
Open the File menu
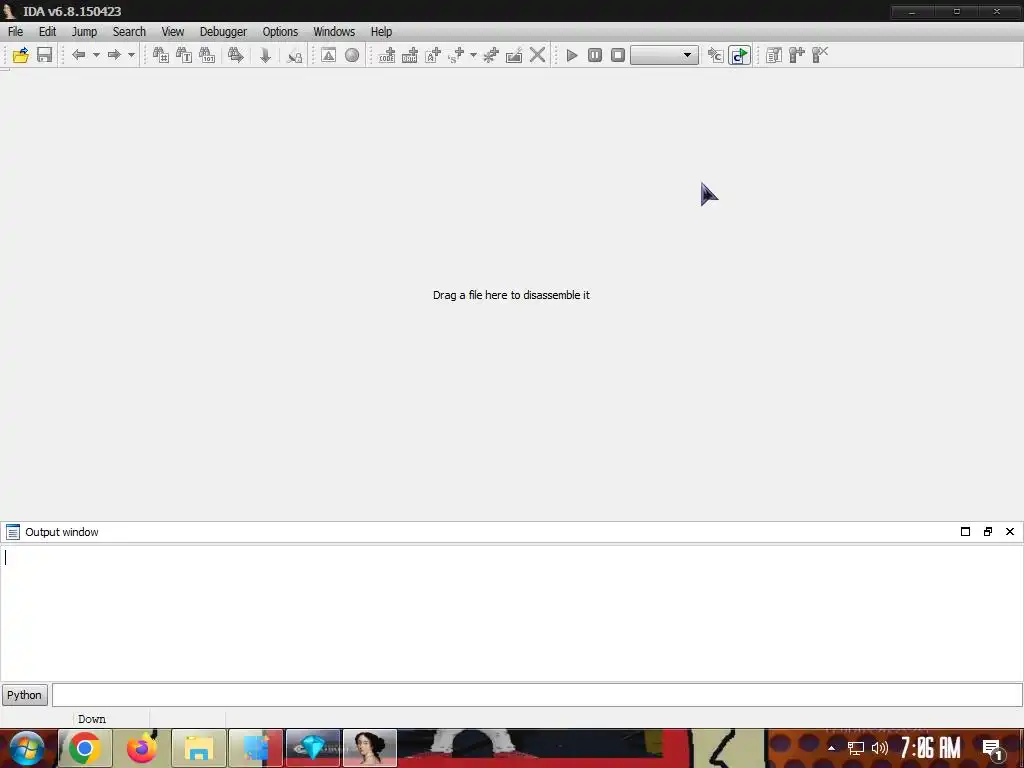(x=16, y=31)
